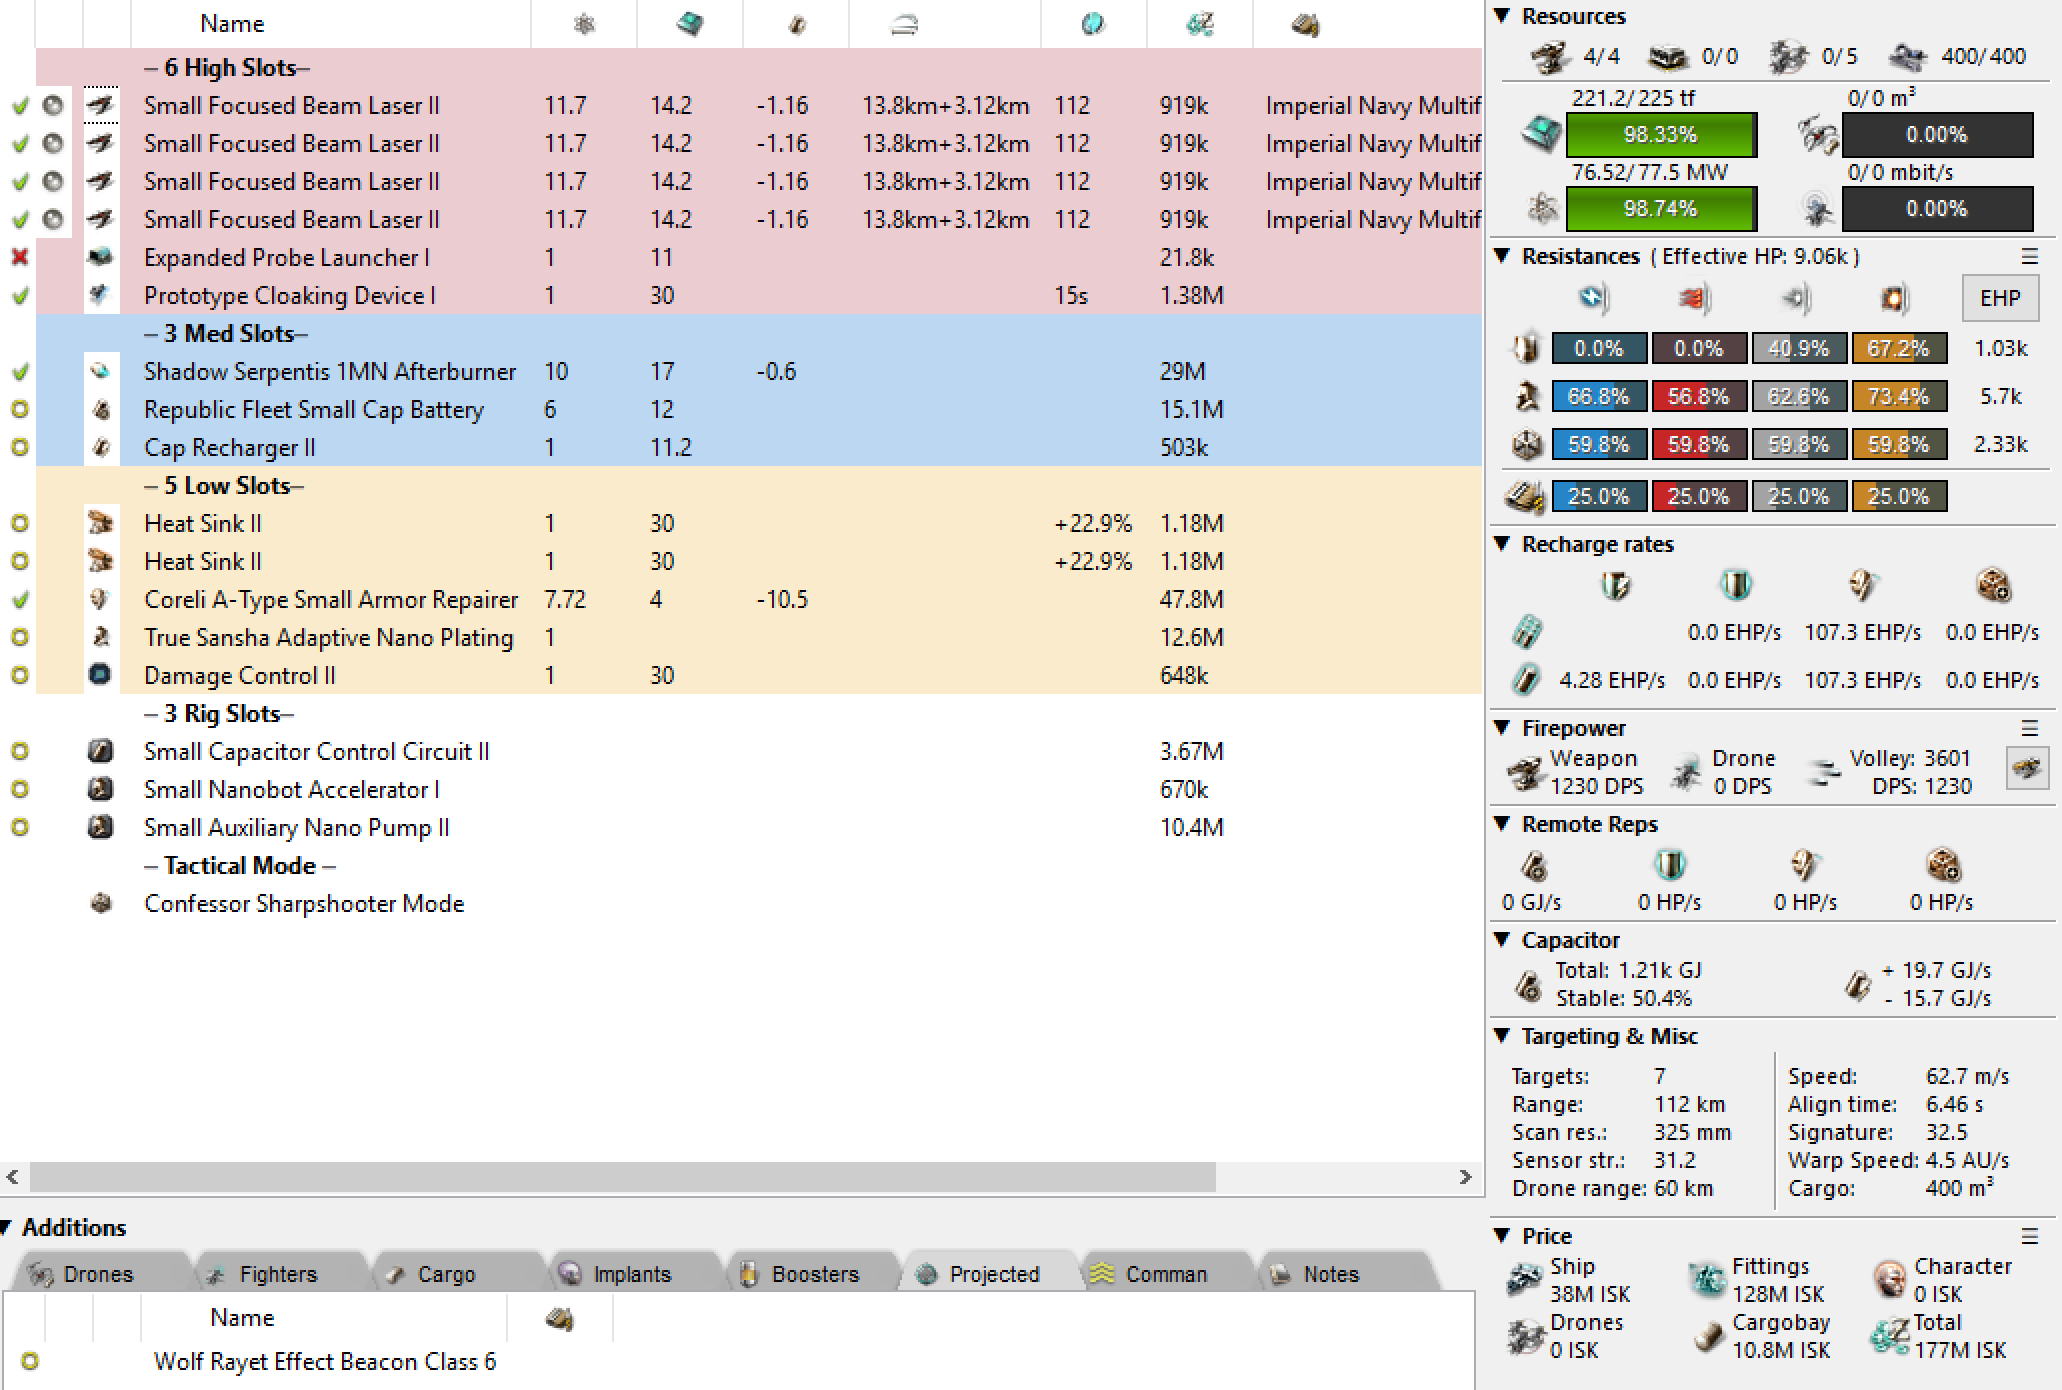Screen dimensions: 2062x1390
Task: Click the Expanded Probe Launcher module icon
Action: tap(101, 258)
